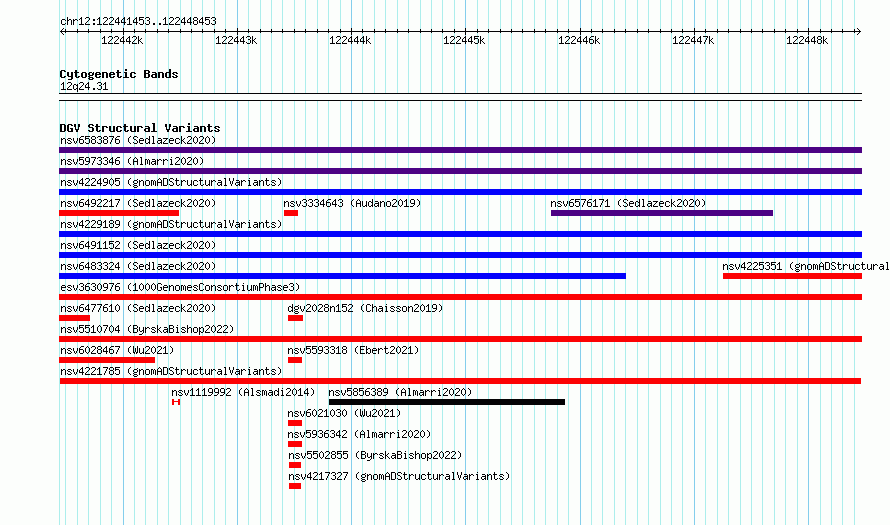Click the small red bar under nsv3334643
The width and height of the screenshot is (890, 525).
tap(291, 213)
